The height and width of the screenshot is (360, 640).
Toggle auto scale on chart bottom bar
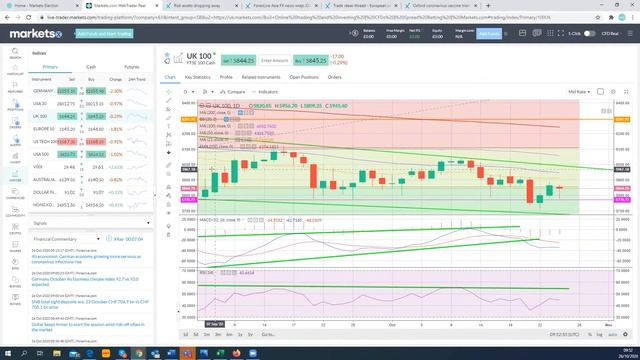point(612,335)
